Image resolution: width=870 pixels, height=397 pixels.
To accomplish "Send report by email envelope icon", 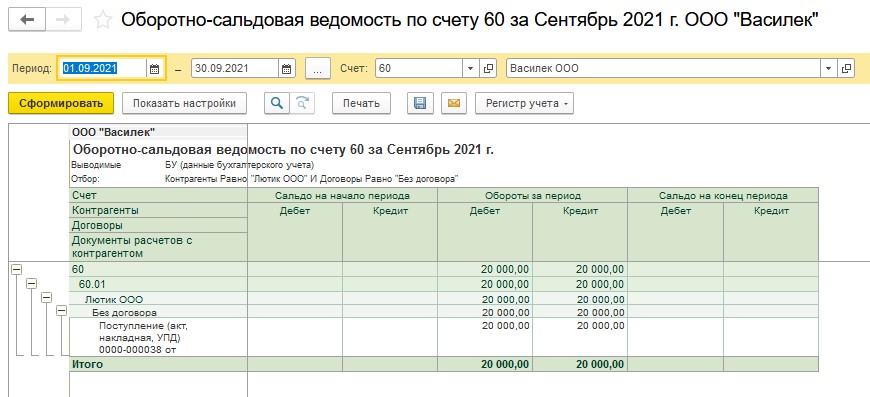I will click(x=454, y=103).
